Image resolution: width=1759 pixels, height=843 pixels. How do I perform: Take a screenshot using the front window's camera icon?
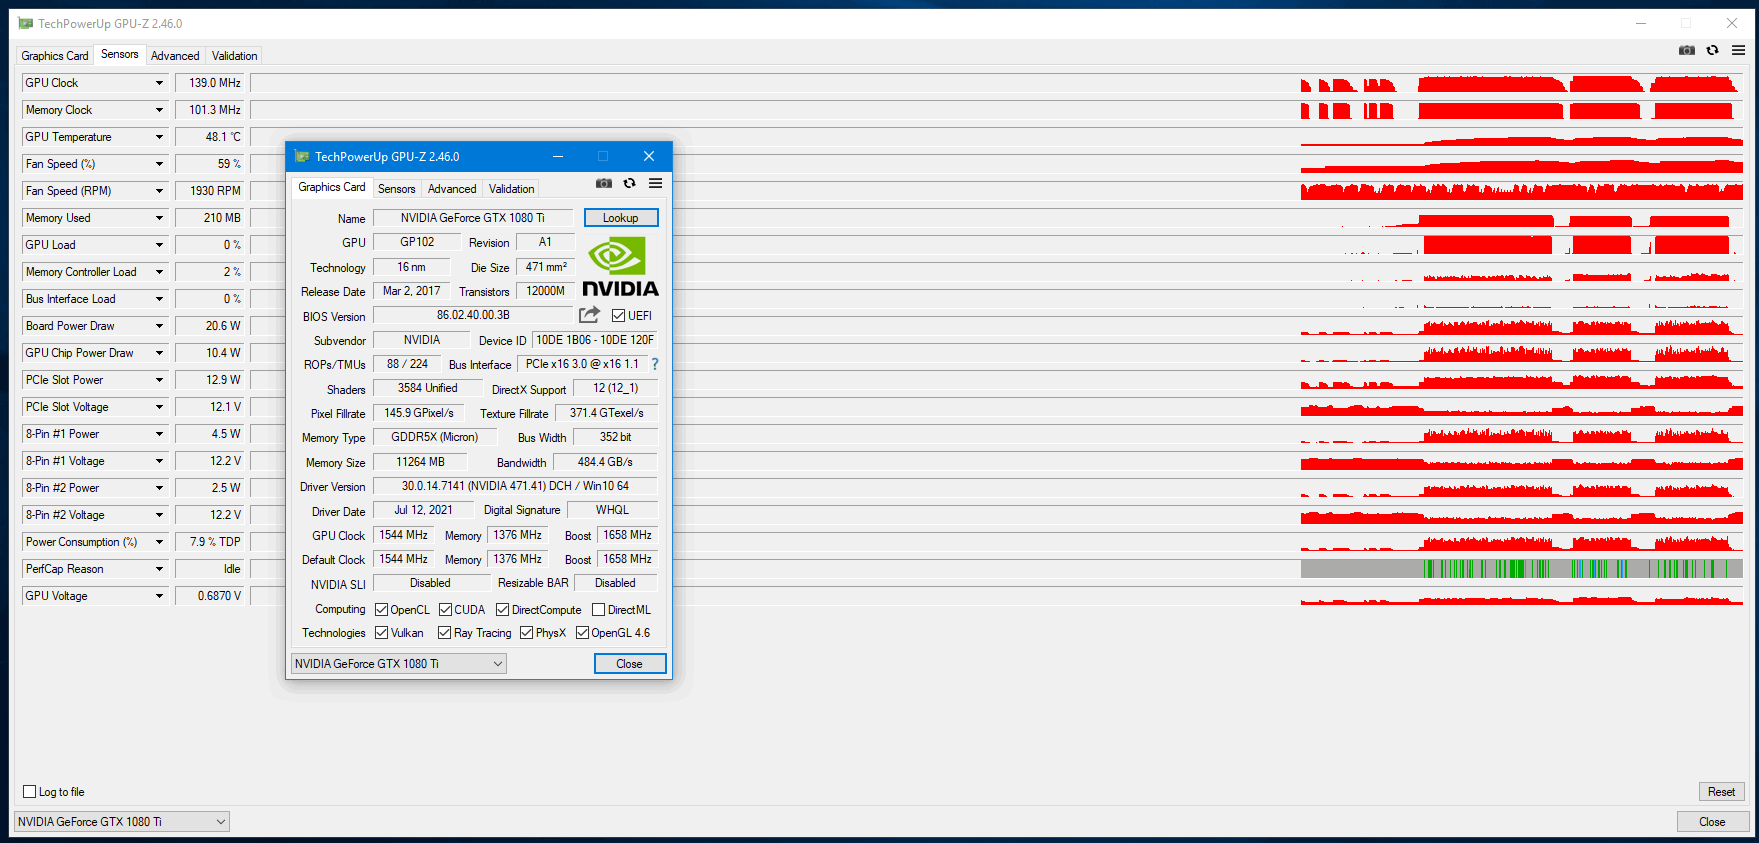point(604,184)
